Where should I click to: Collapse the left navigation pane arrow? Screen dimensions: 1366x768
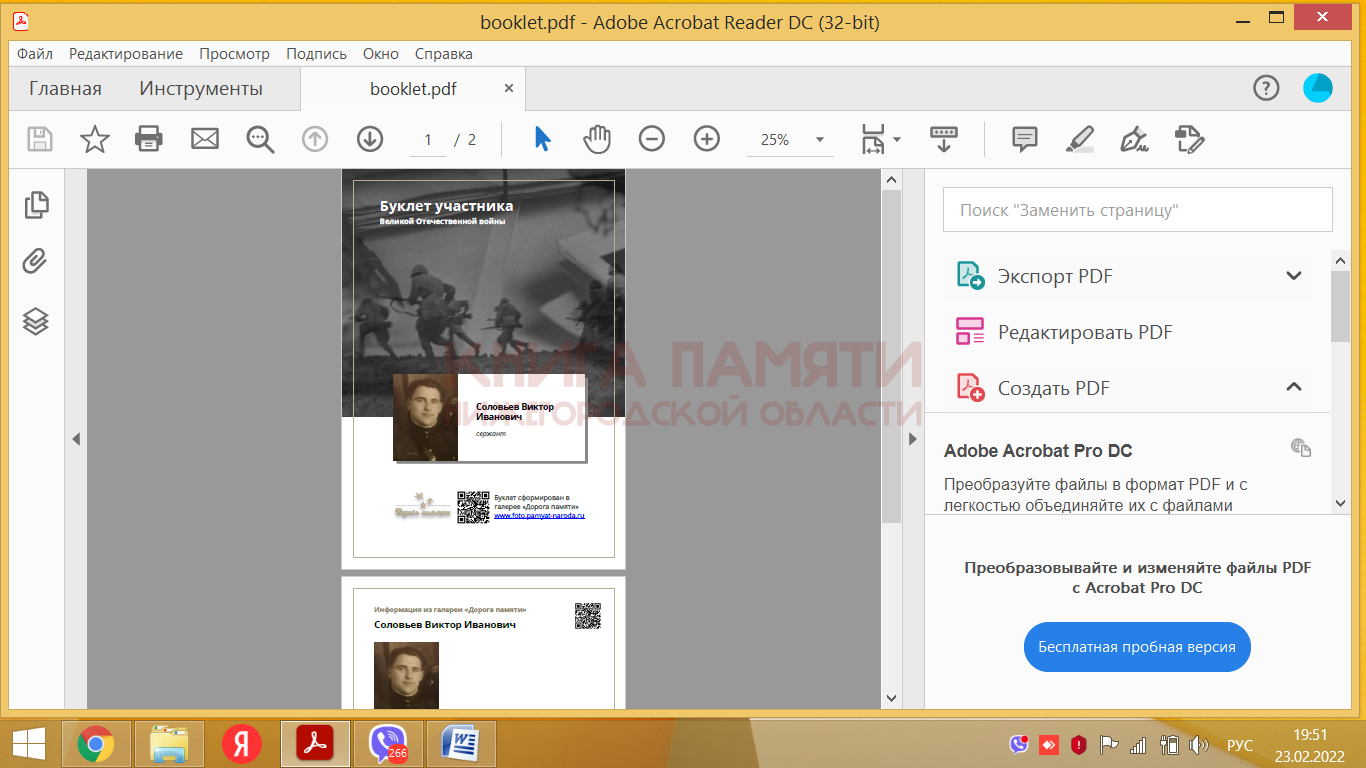click(x=76, y=439)
